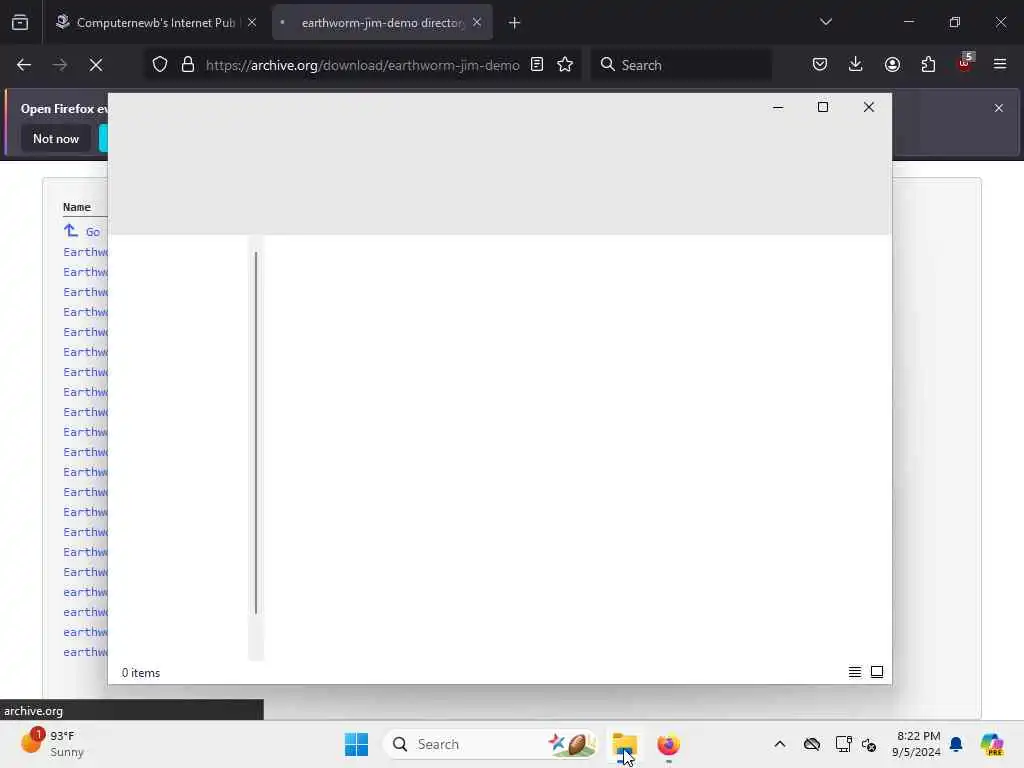Click the Firefox Search box

pos(681,65)
